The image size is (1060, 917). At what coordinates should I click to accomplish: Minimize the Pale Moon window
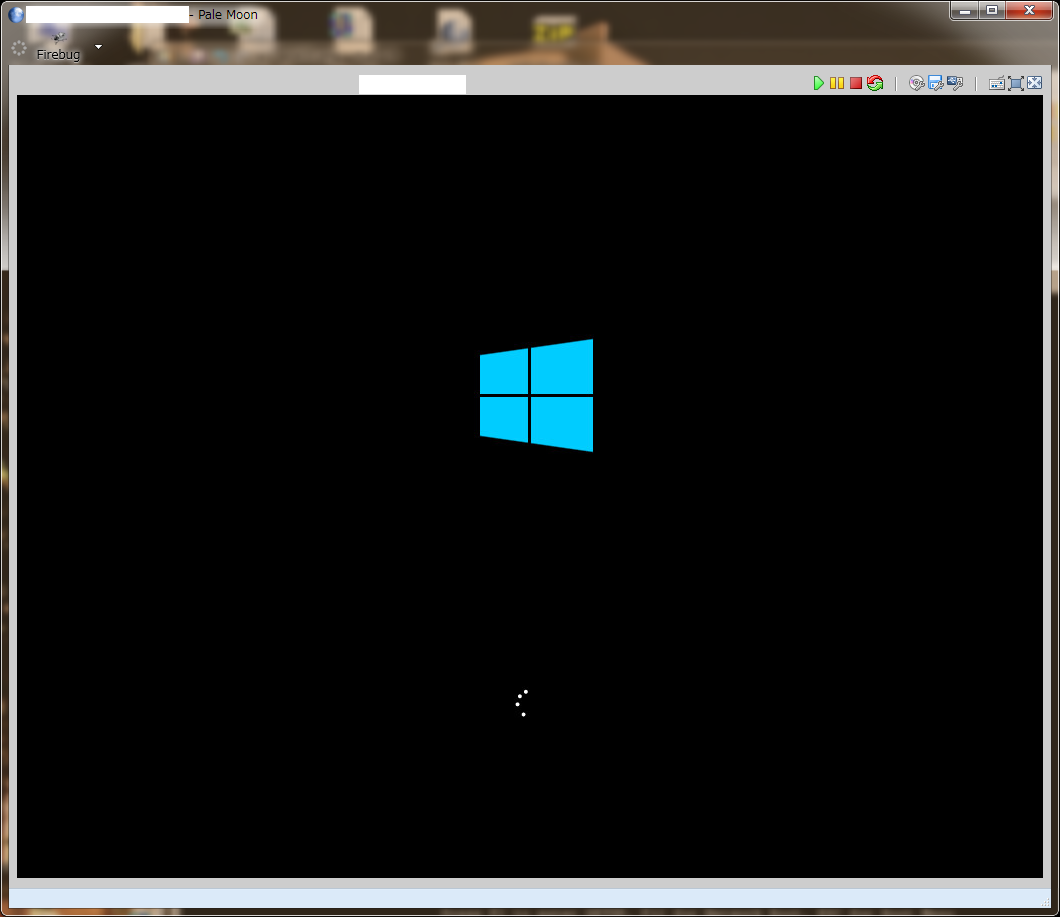coord(965,11)
